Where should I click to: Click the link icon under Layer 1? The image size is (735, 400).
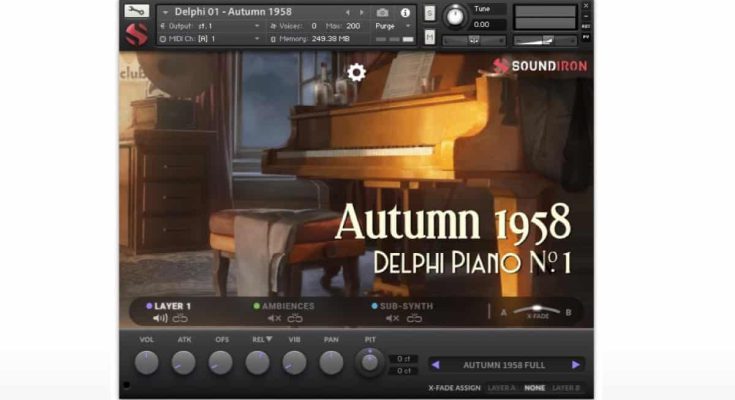click(x=180, y=318)
